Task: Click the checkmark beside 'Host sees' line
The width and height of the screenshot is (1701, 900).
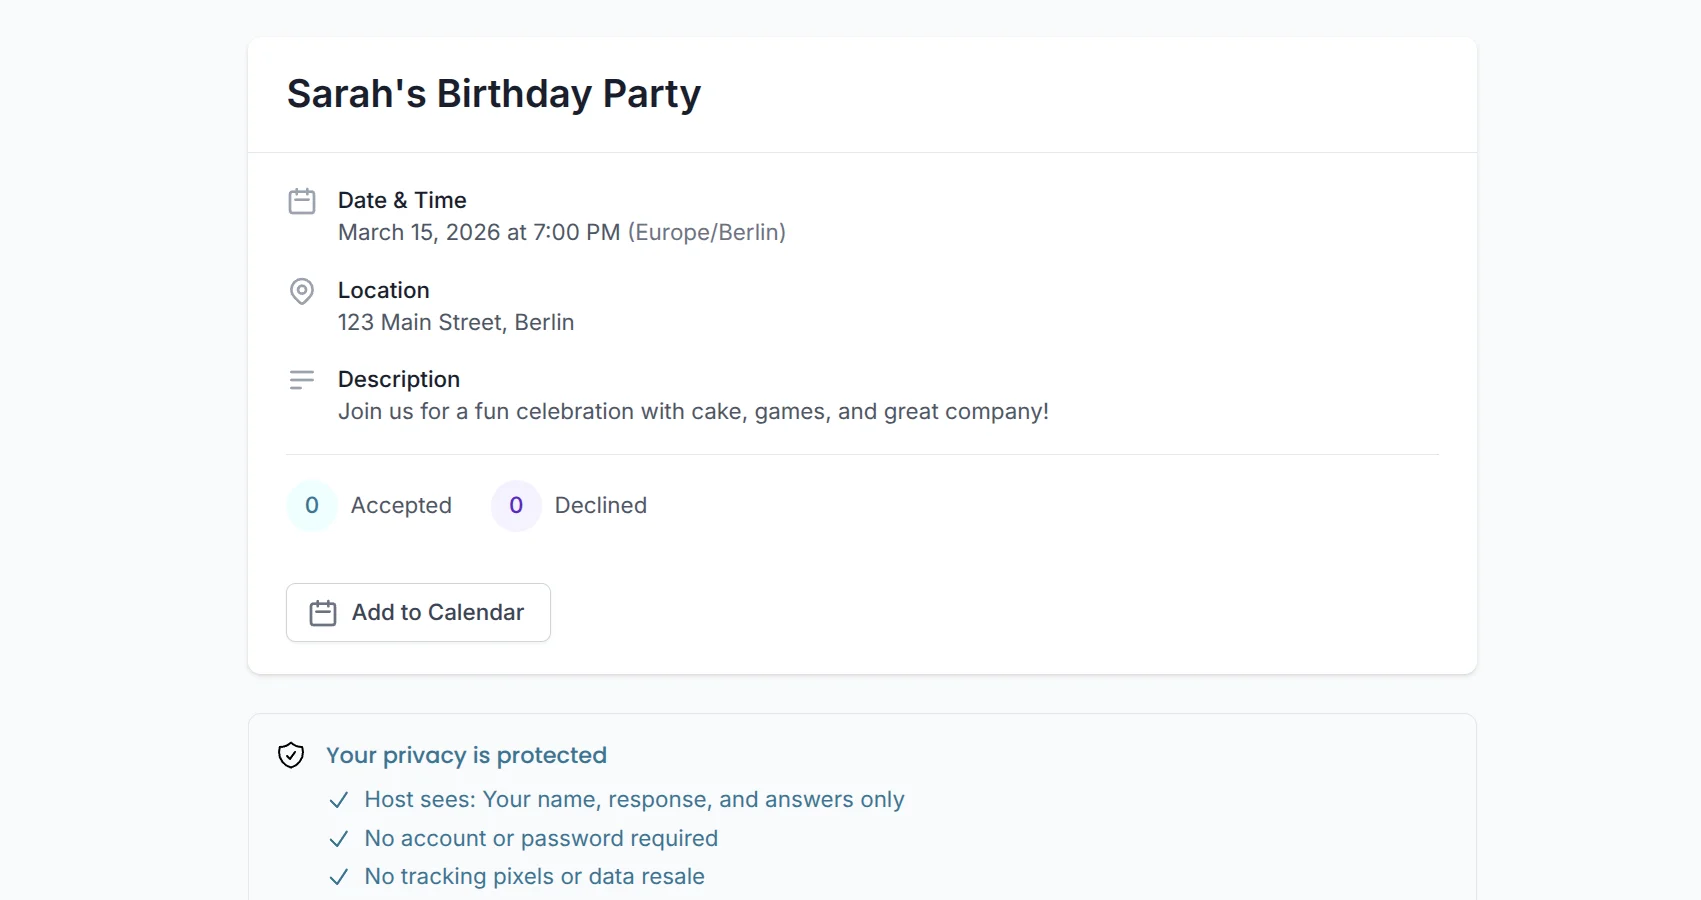Action: (x=339, y=800)
